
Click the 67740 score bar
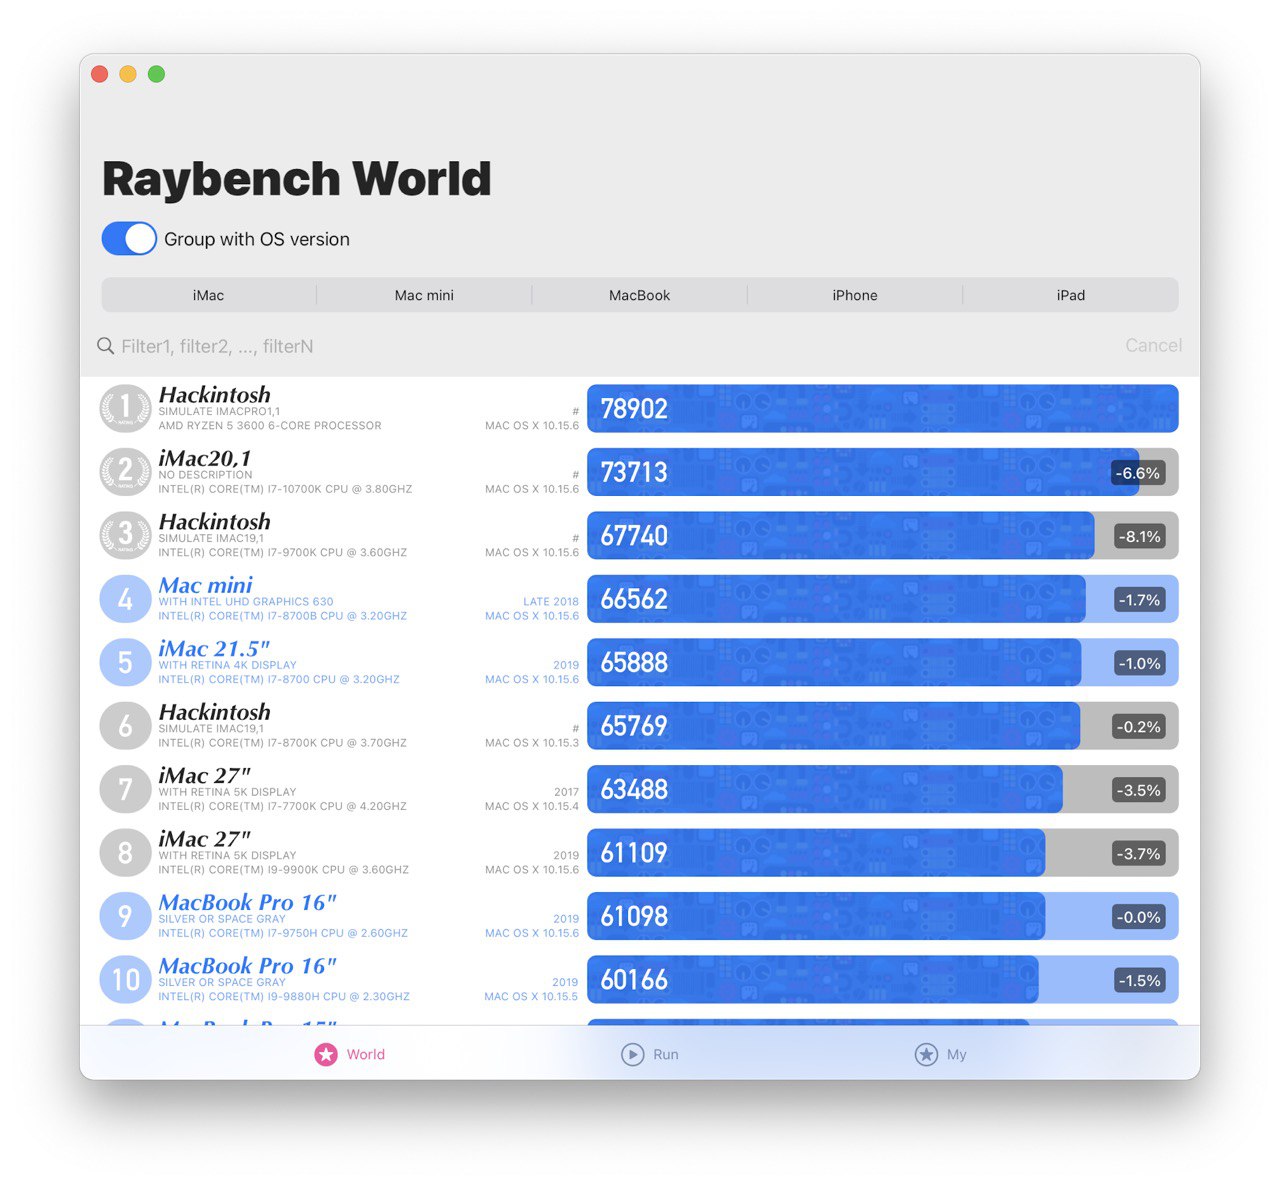click(882, 536)
